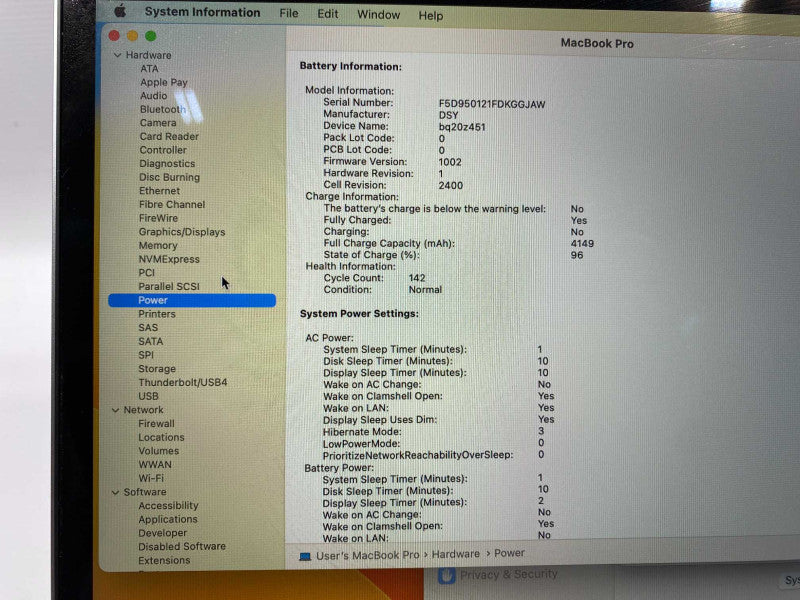Select Diagnostics in the sidebar
800x600 pixels.
[x=167, y=164]
